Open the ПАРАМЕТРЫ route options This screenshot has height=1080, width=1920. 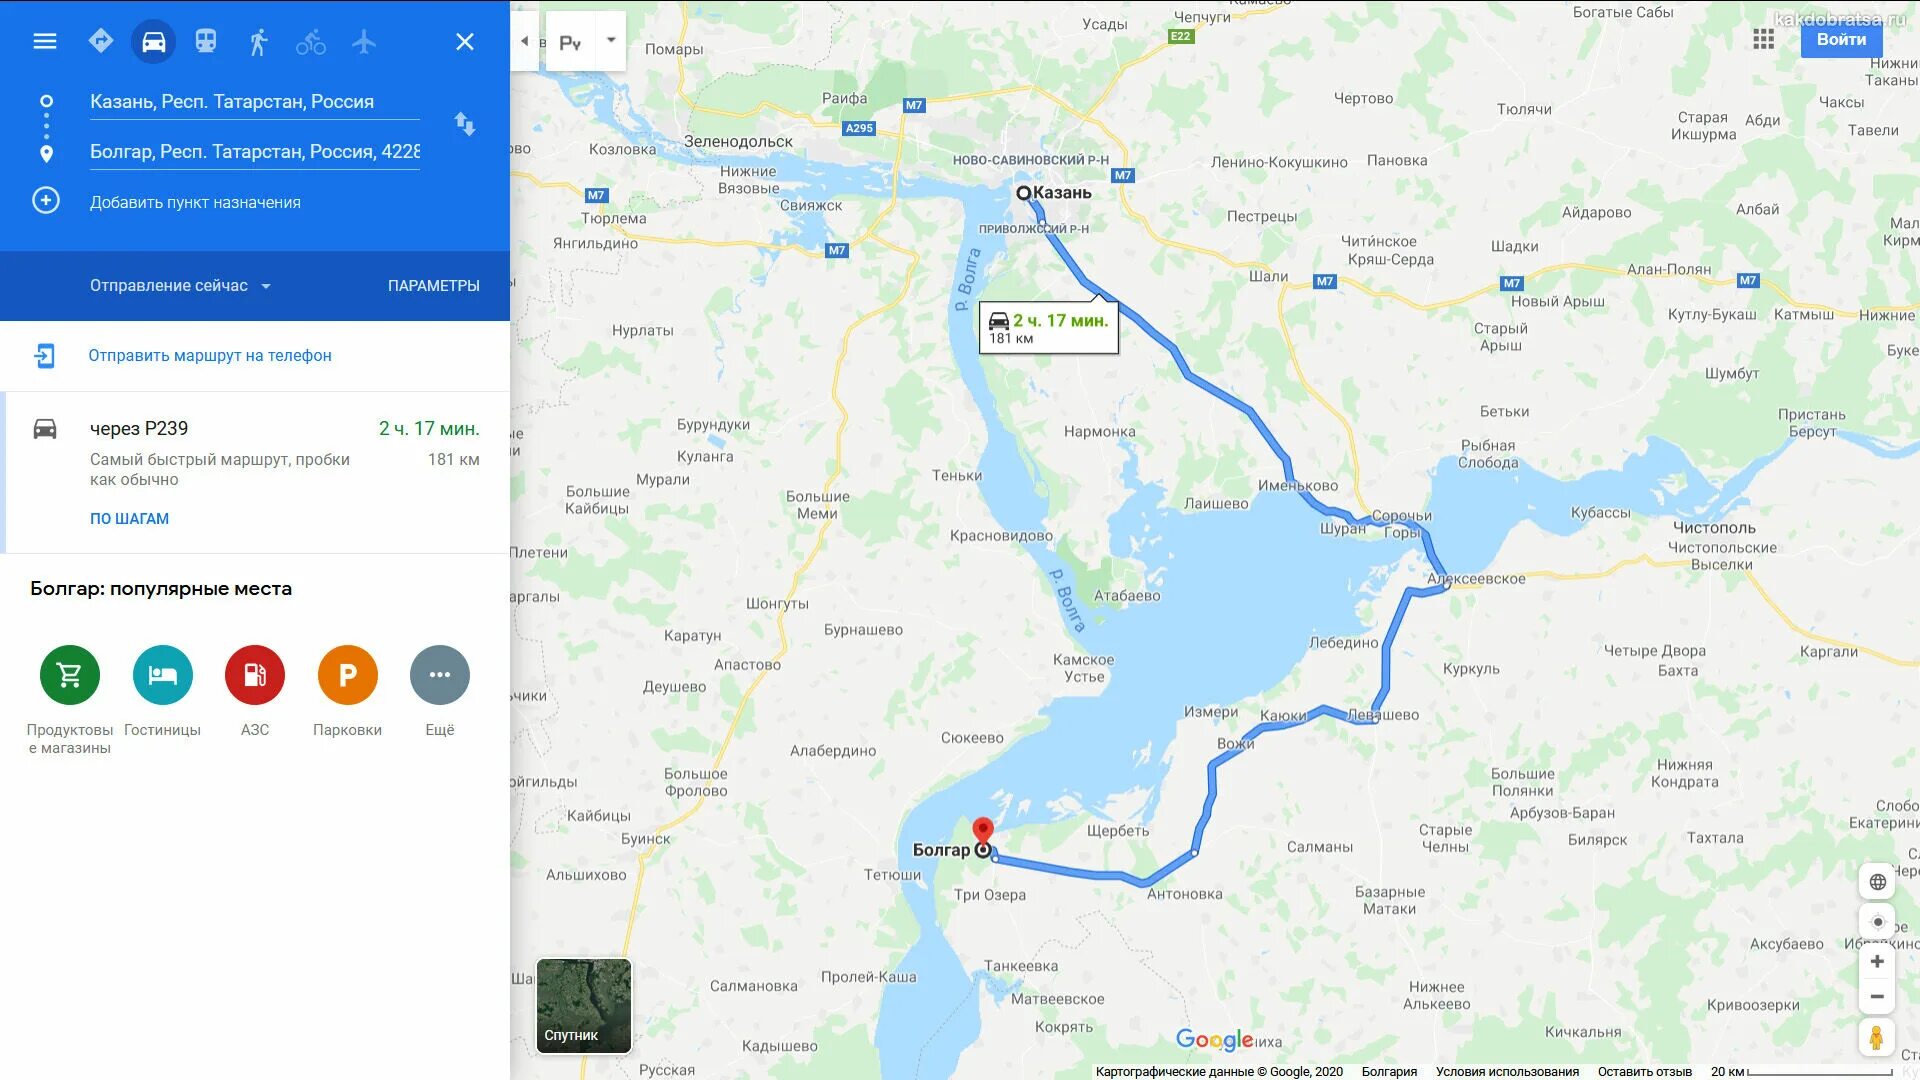click(x=434, y=286)
